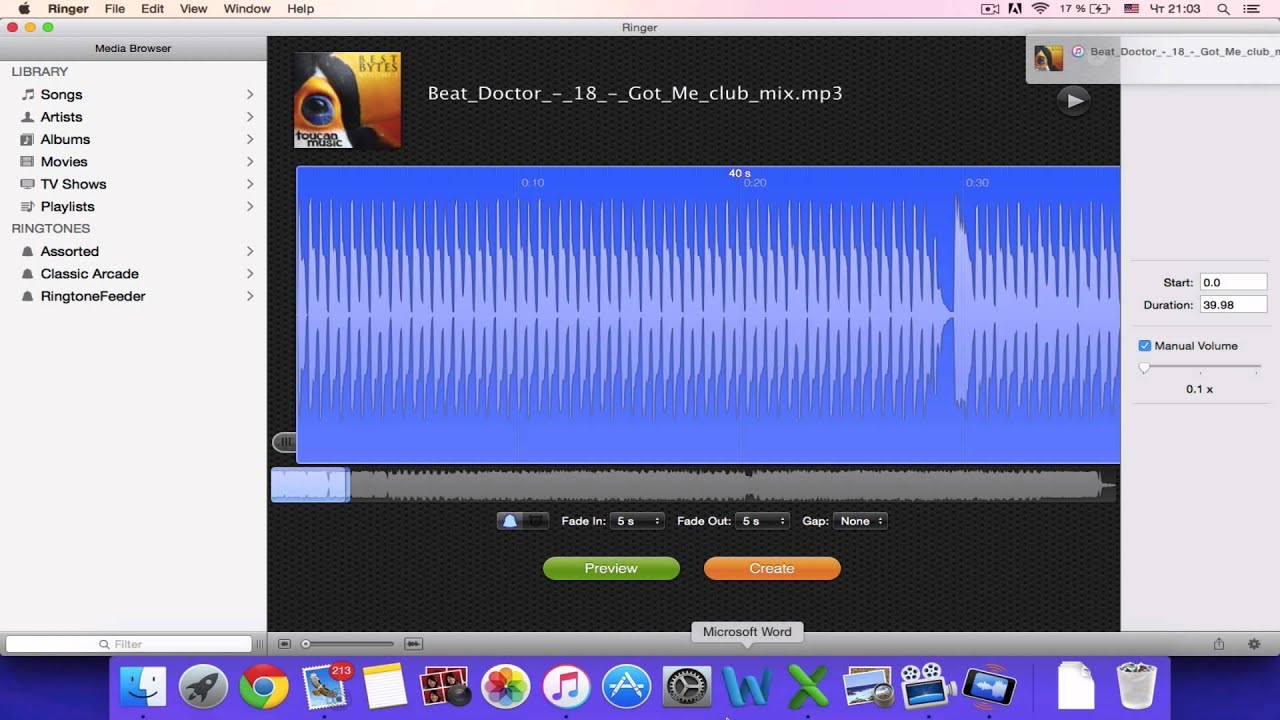Click the 0:30 marker on the timeline
The height and width of the screenshot is (720, 1280).
(977, 183)
